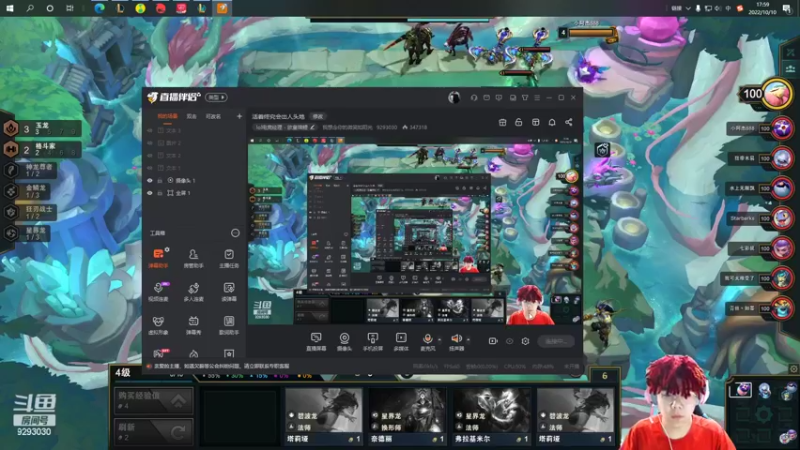Viewport: 800px width, 450px height.
Task: Click the start streaming button
Action: coord(556,341)
